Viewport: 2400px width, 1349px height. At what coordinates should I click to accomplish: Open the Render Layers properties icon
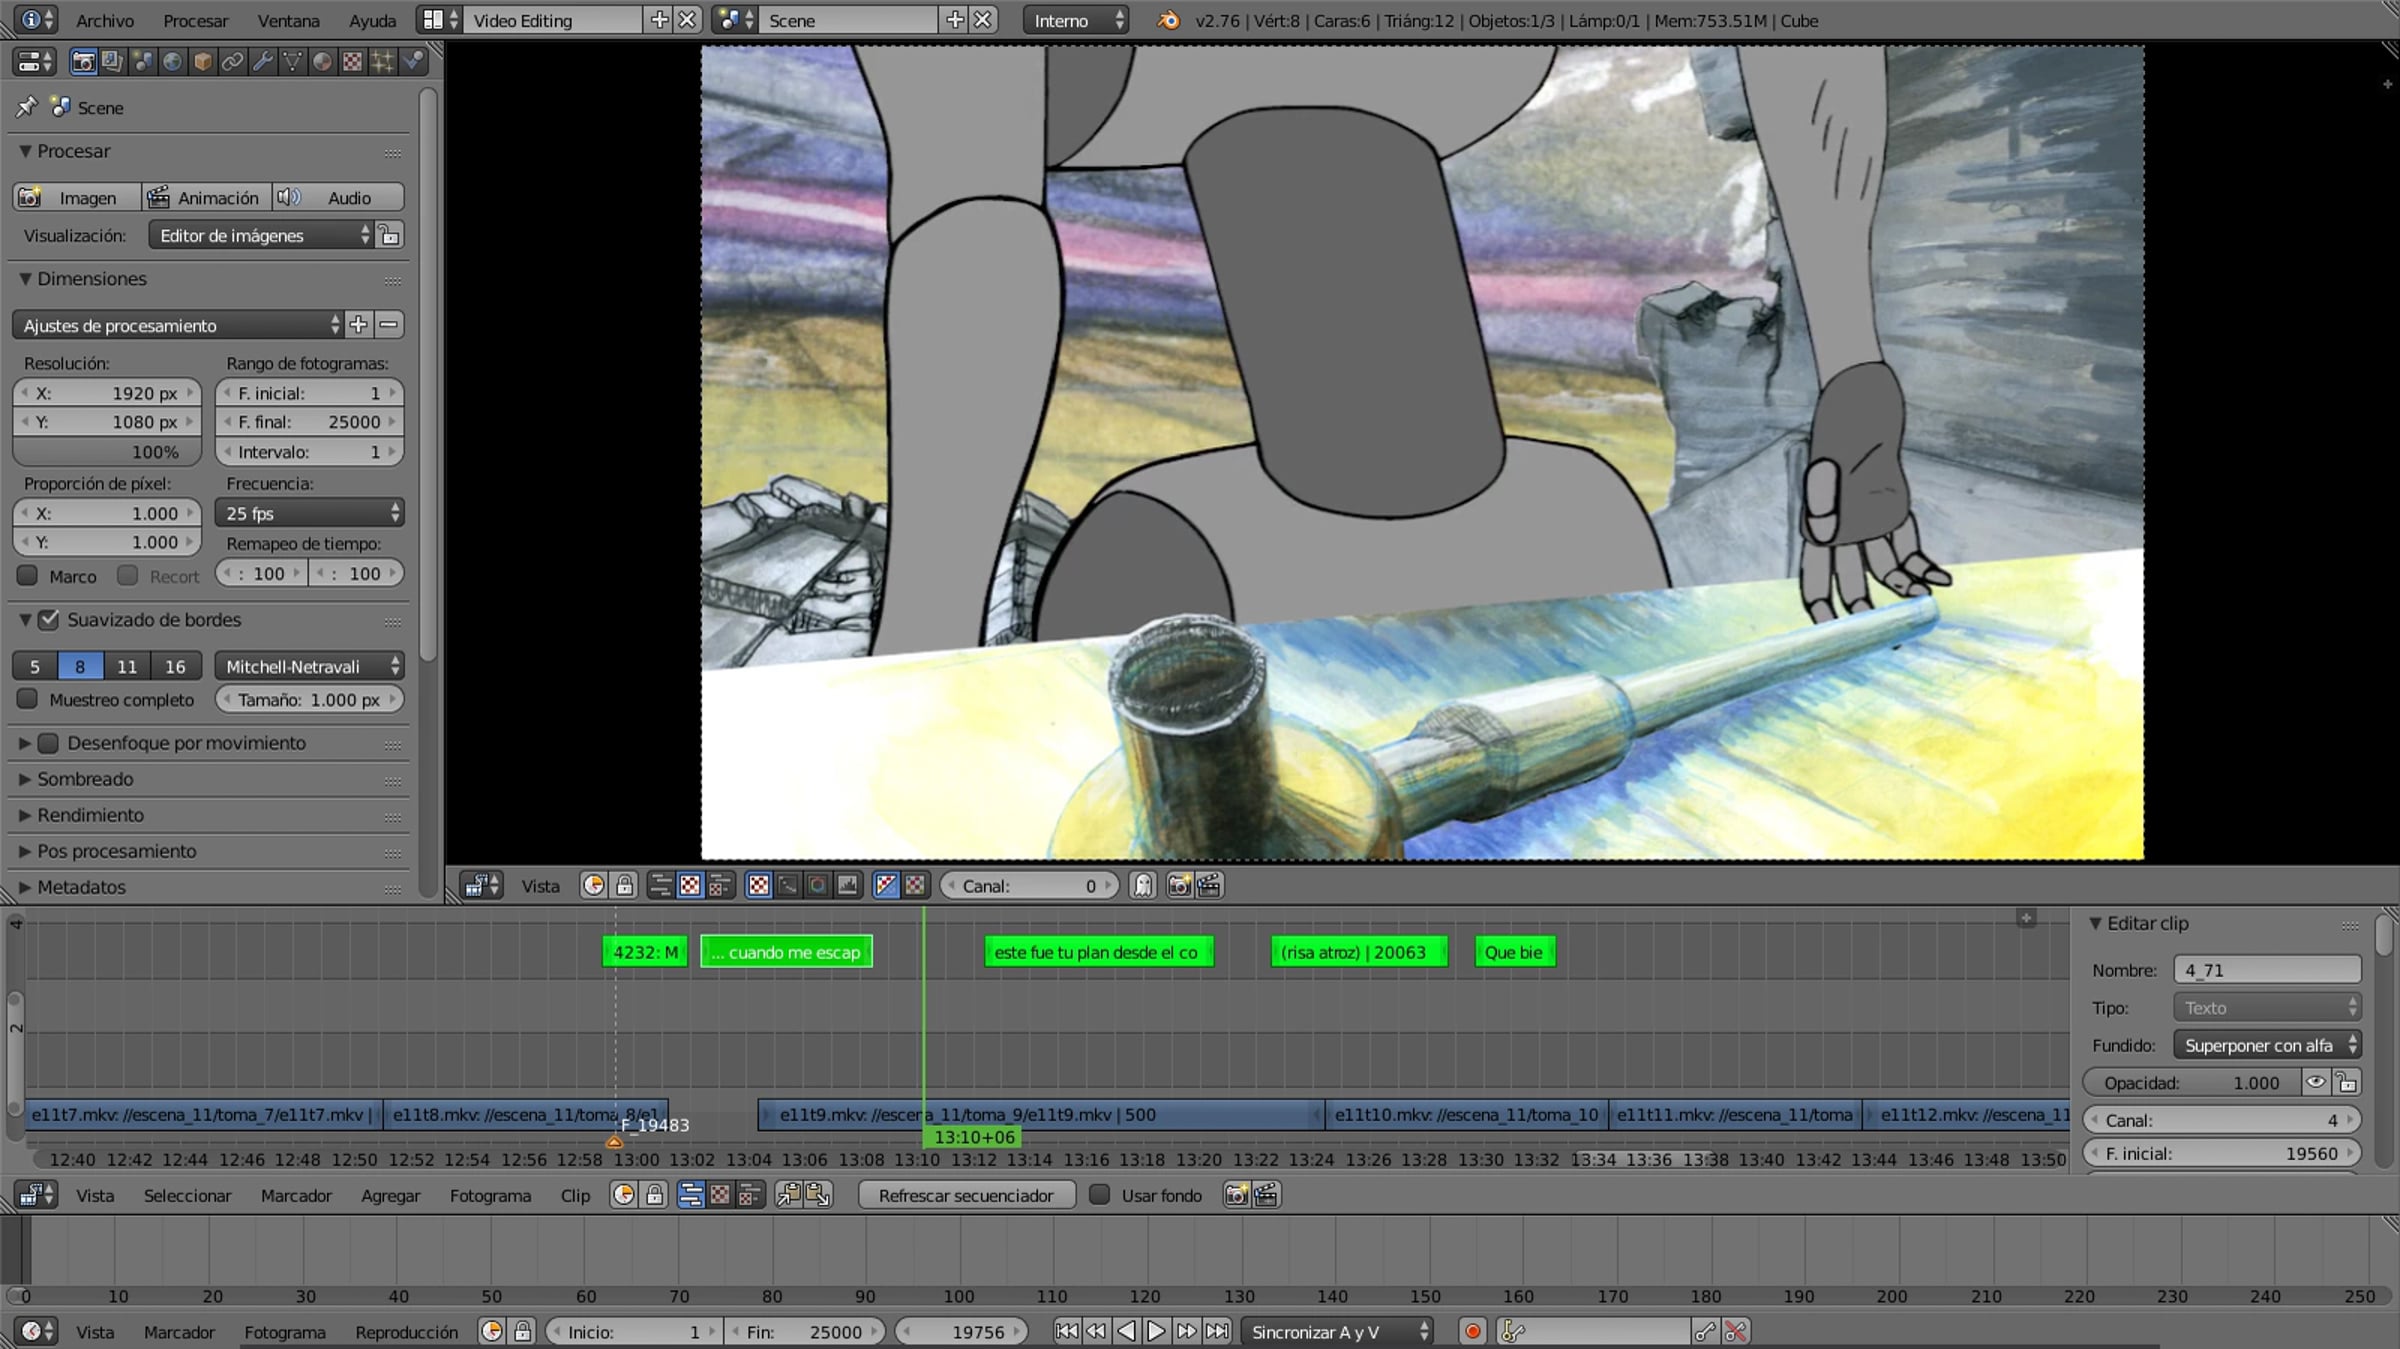(x=112, y=62)
